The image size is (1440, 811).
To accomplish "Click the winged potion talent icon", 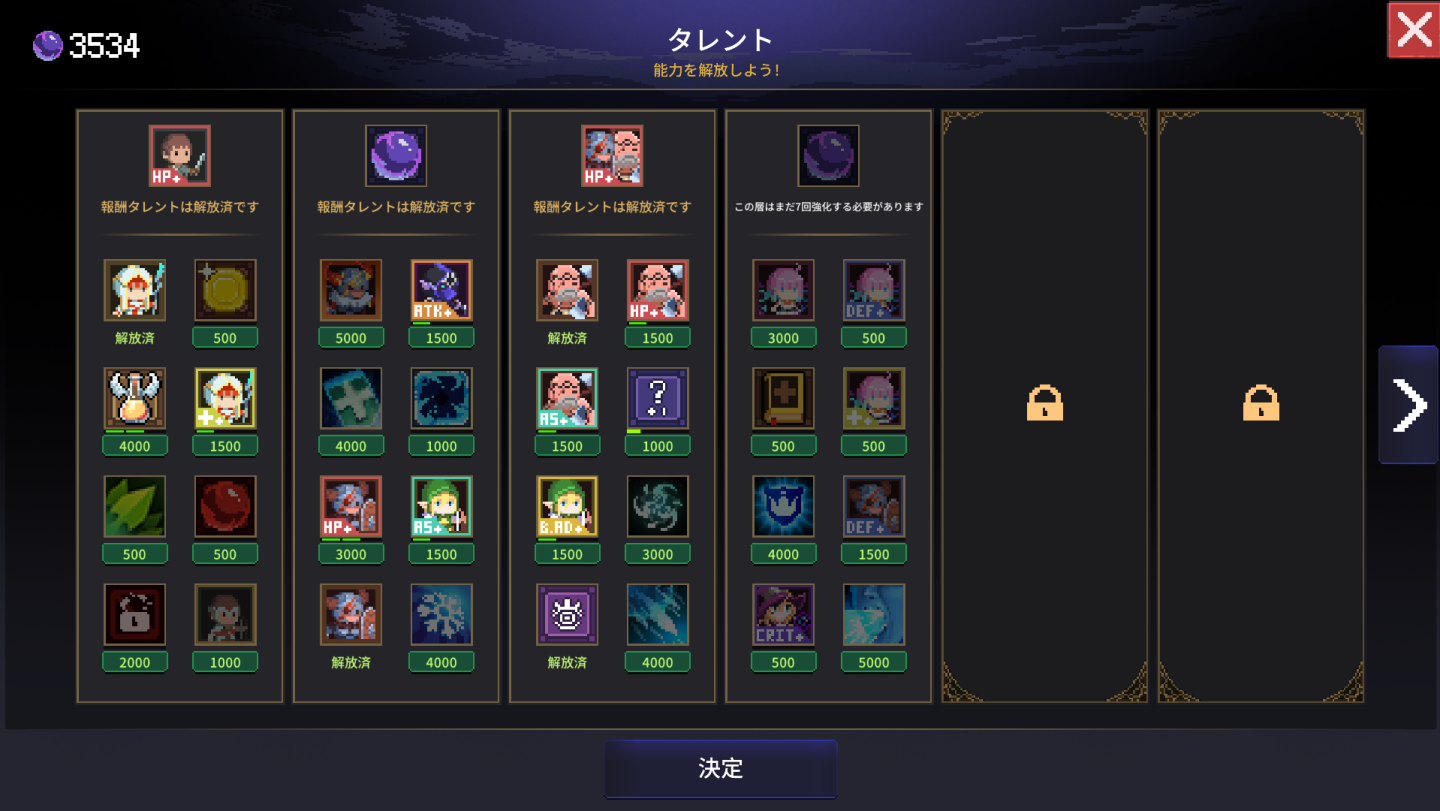I will pyautogui.click(x=134, y=398).
